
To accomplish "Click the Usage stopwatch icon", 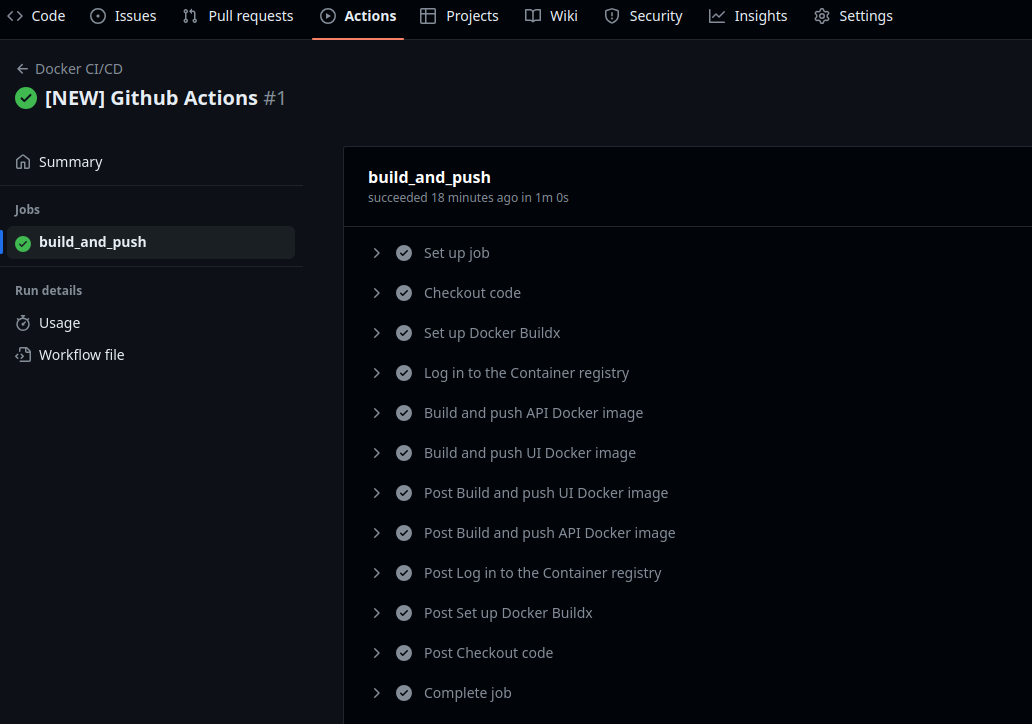I will [x=23, y=323].
